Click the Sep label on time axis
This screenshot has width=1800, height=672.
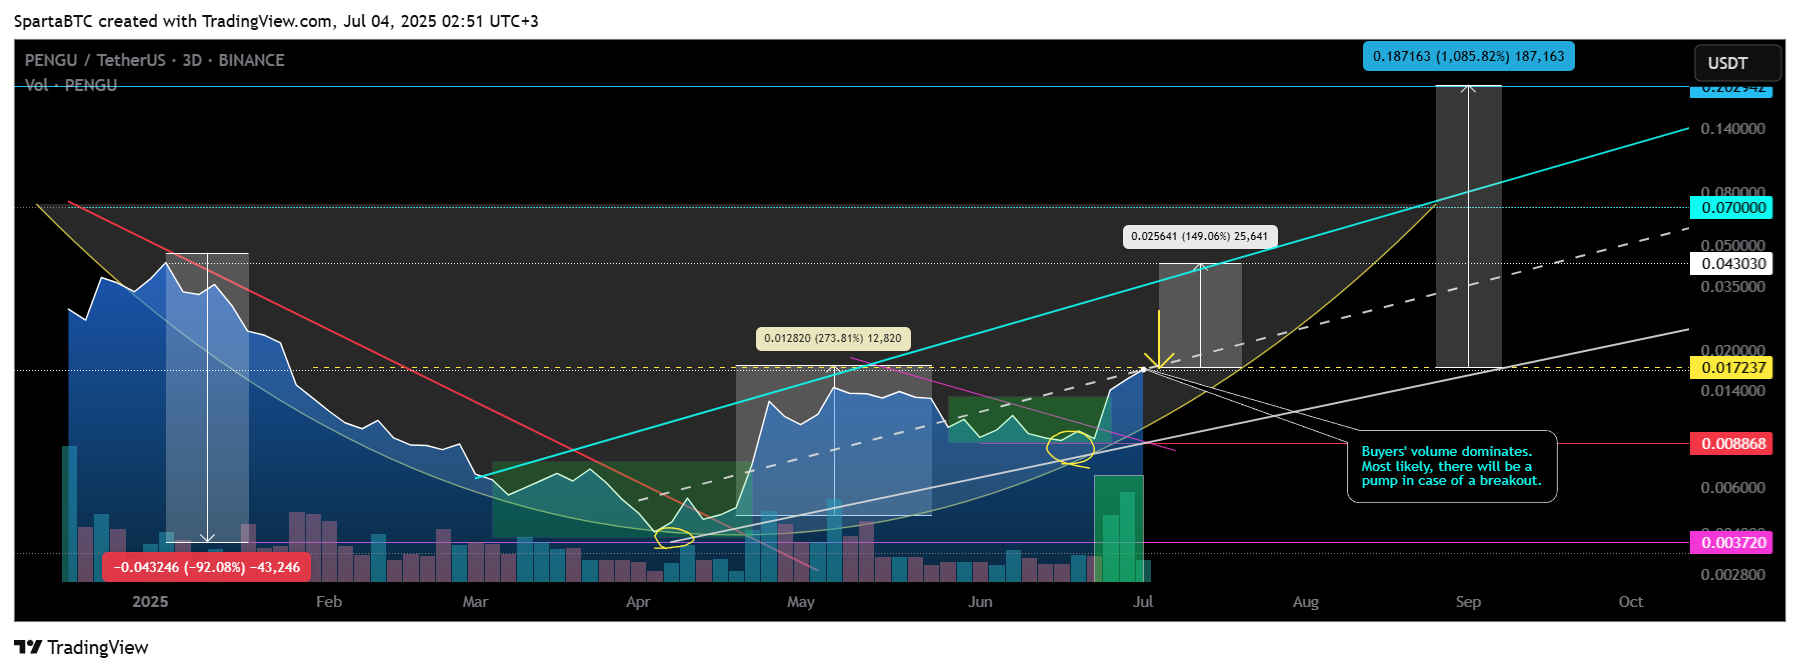coord(1468,602)
